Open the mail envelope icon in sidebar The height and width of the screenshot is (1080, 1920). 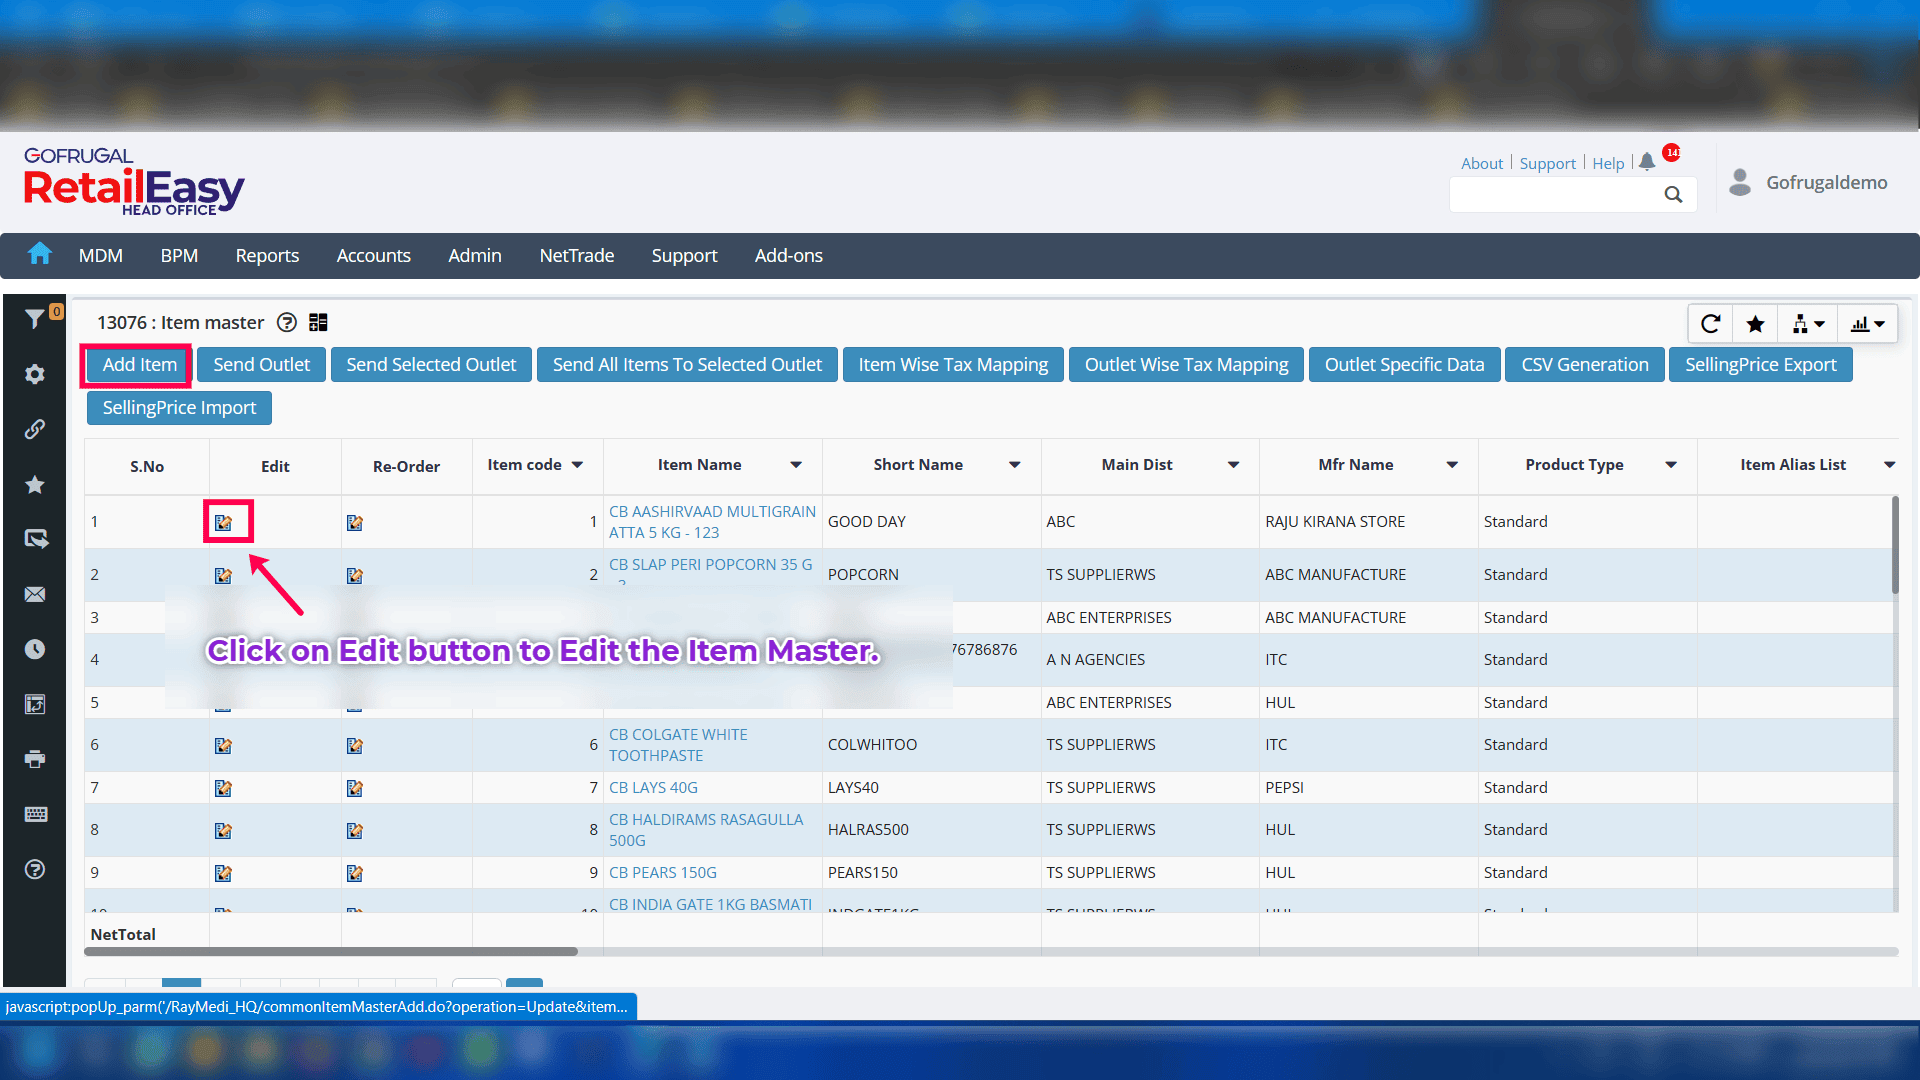click(35, 594)
